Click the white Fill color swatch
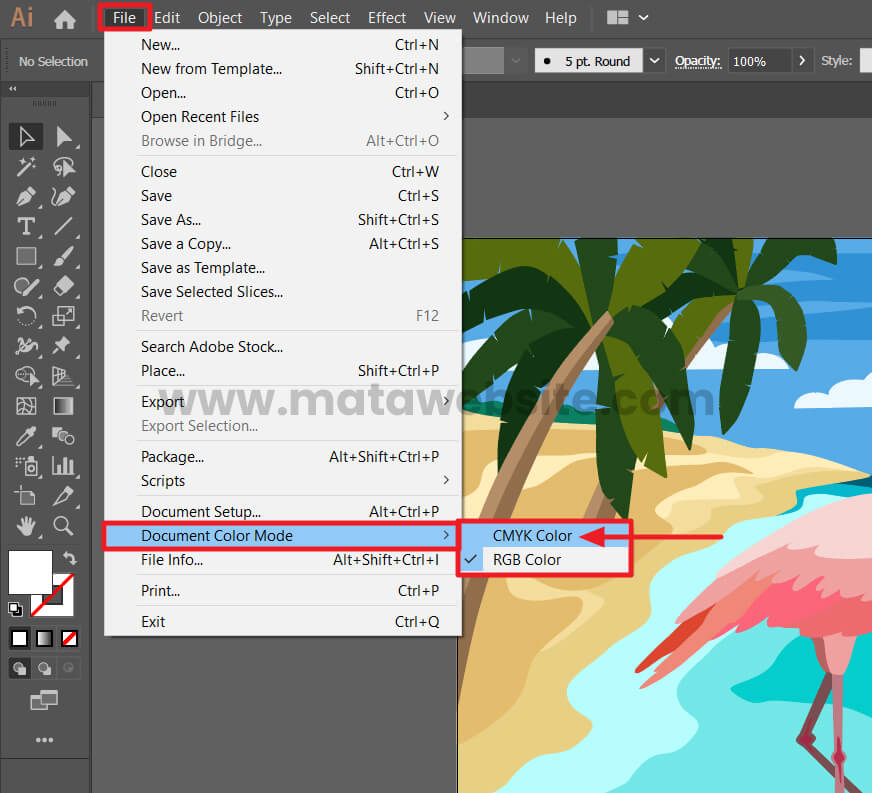Screen dimensions: 872x793 (x=29, y=572)
